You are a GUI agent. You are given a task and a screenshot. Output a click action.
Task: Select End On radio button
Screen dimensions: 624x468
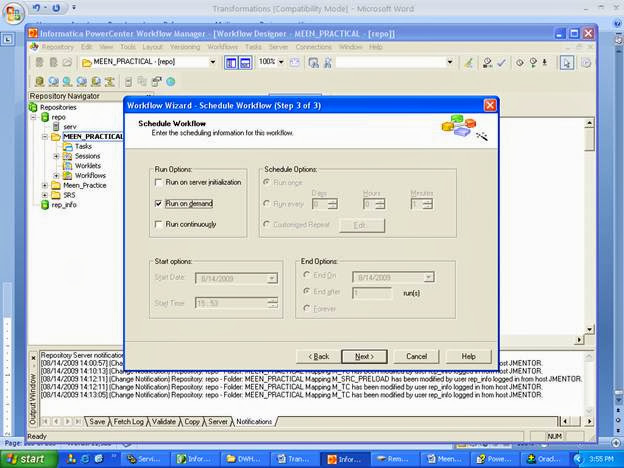point(306,275)
